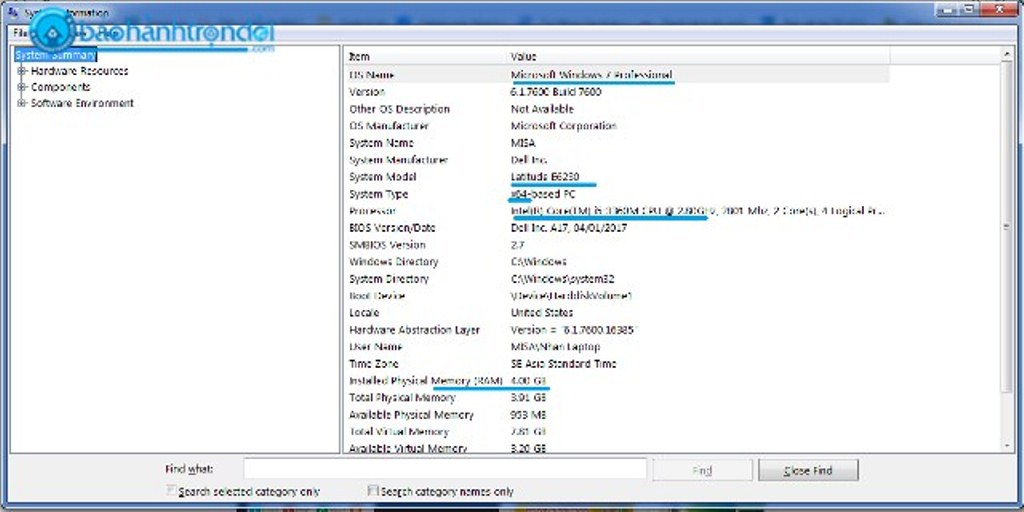Click the Intel Core i5 processor value
This screenshot has width=1024, height=512.
(697, 211)
